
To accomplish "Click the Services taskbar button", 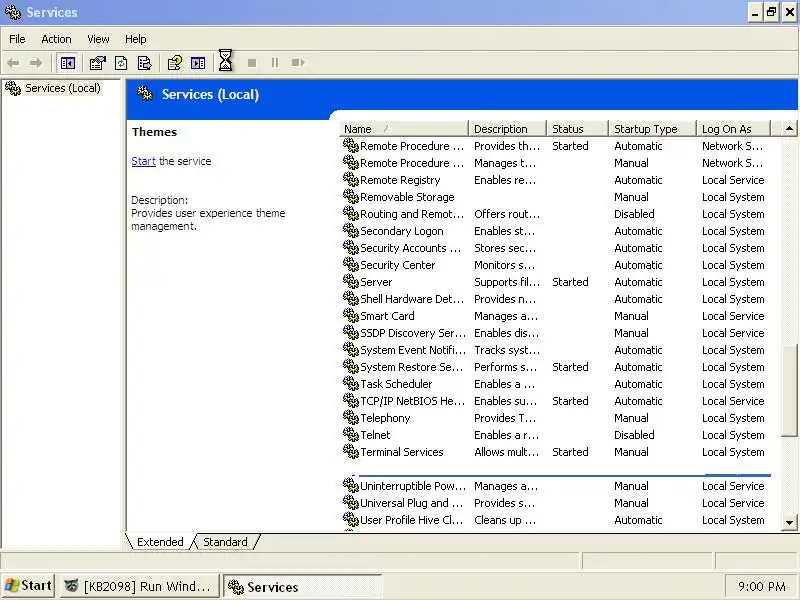I will tap(303, 586).
